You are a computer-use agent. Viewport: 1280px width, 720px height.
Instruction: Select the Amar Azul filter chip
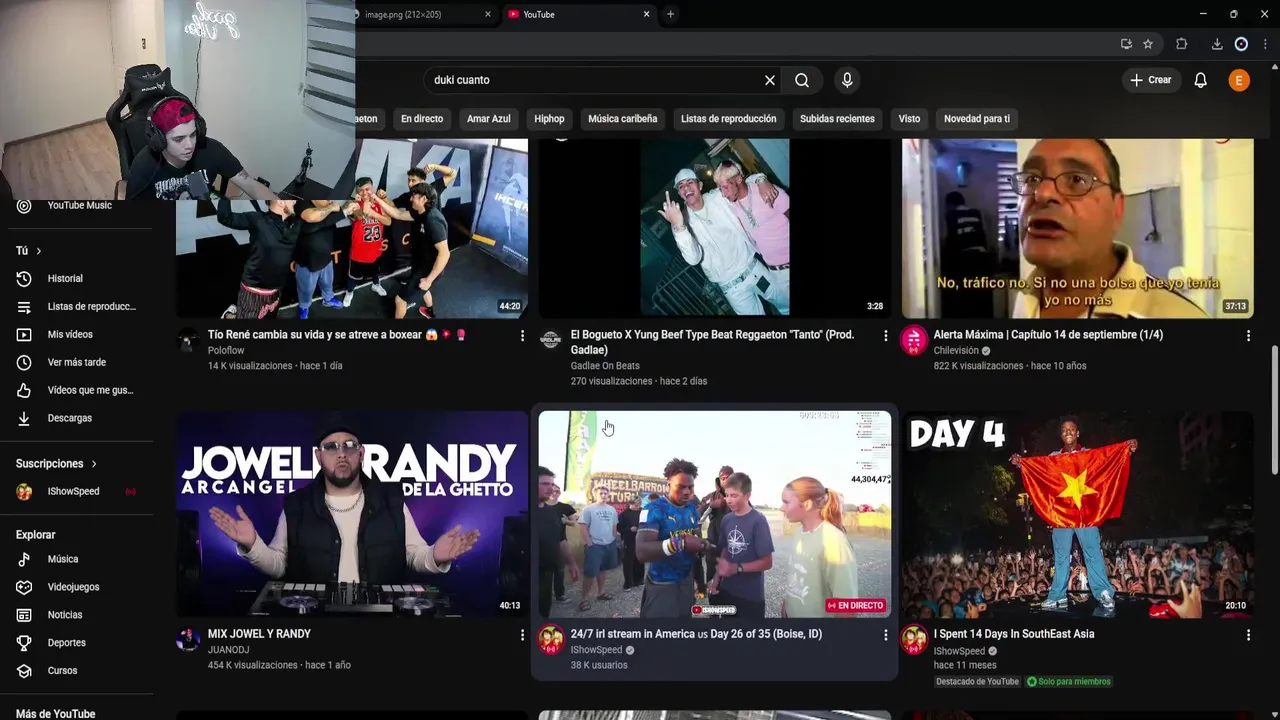point(489,118)
